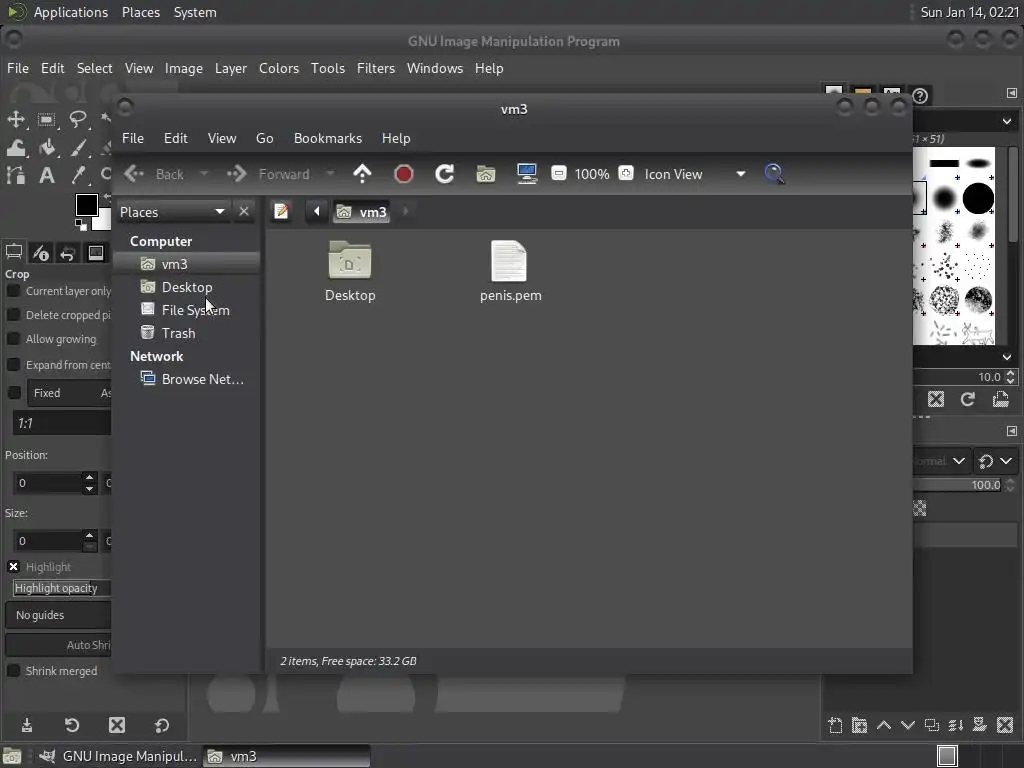Open Computer location toolbar icon
Screen dimensions: 1024x768
point(527,174)
